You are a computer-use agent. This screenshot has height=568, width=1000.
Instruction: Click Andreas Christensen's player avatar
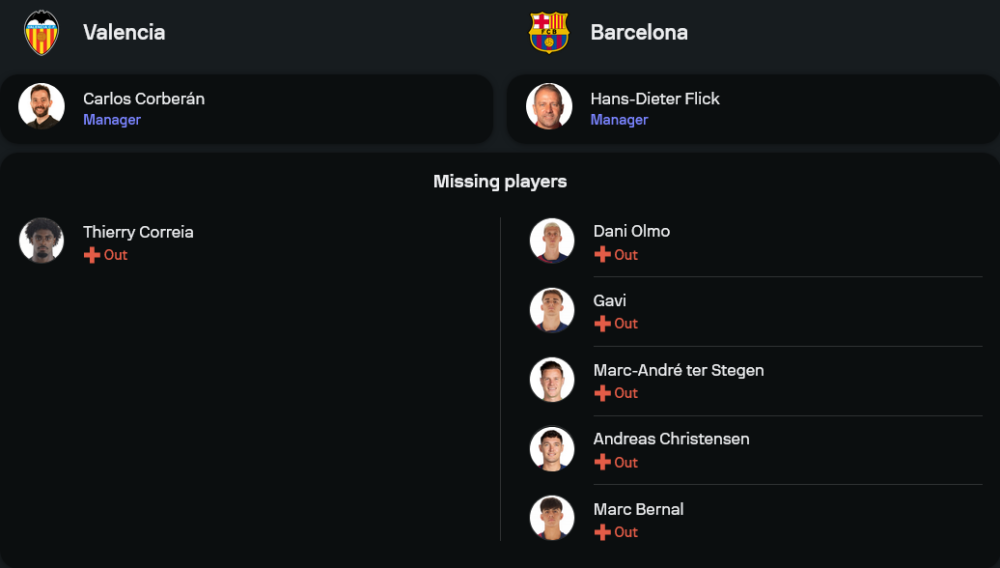tap(552, 449)
